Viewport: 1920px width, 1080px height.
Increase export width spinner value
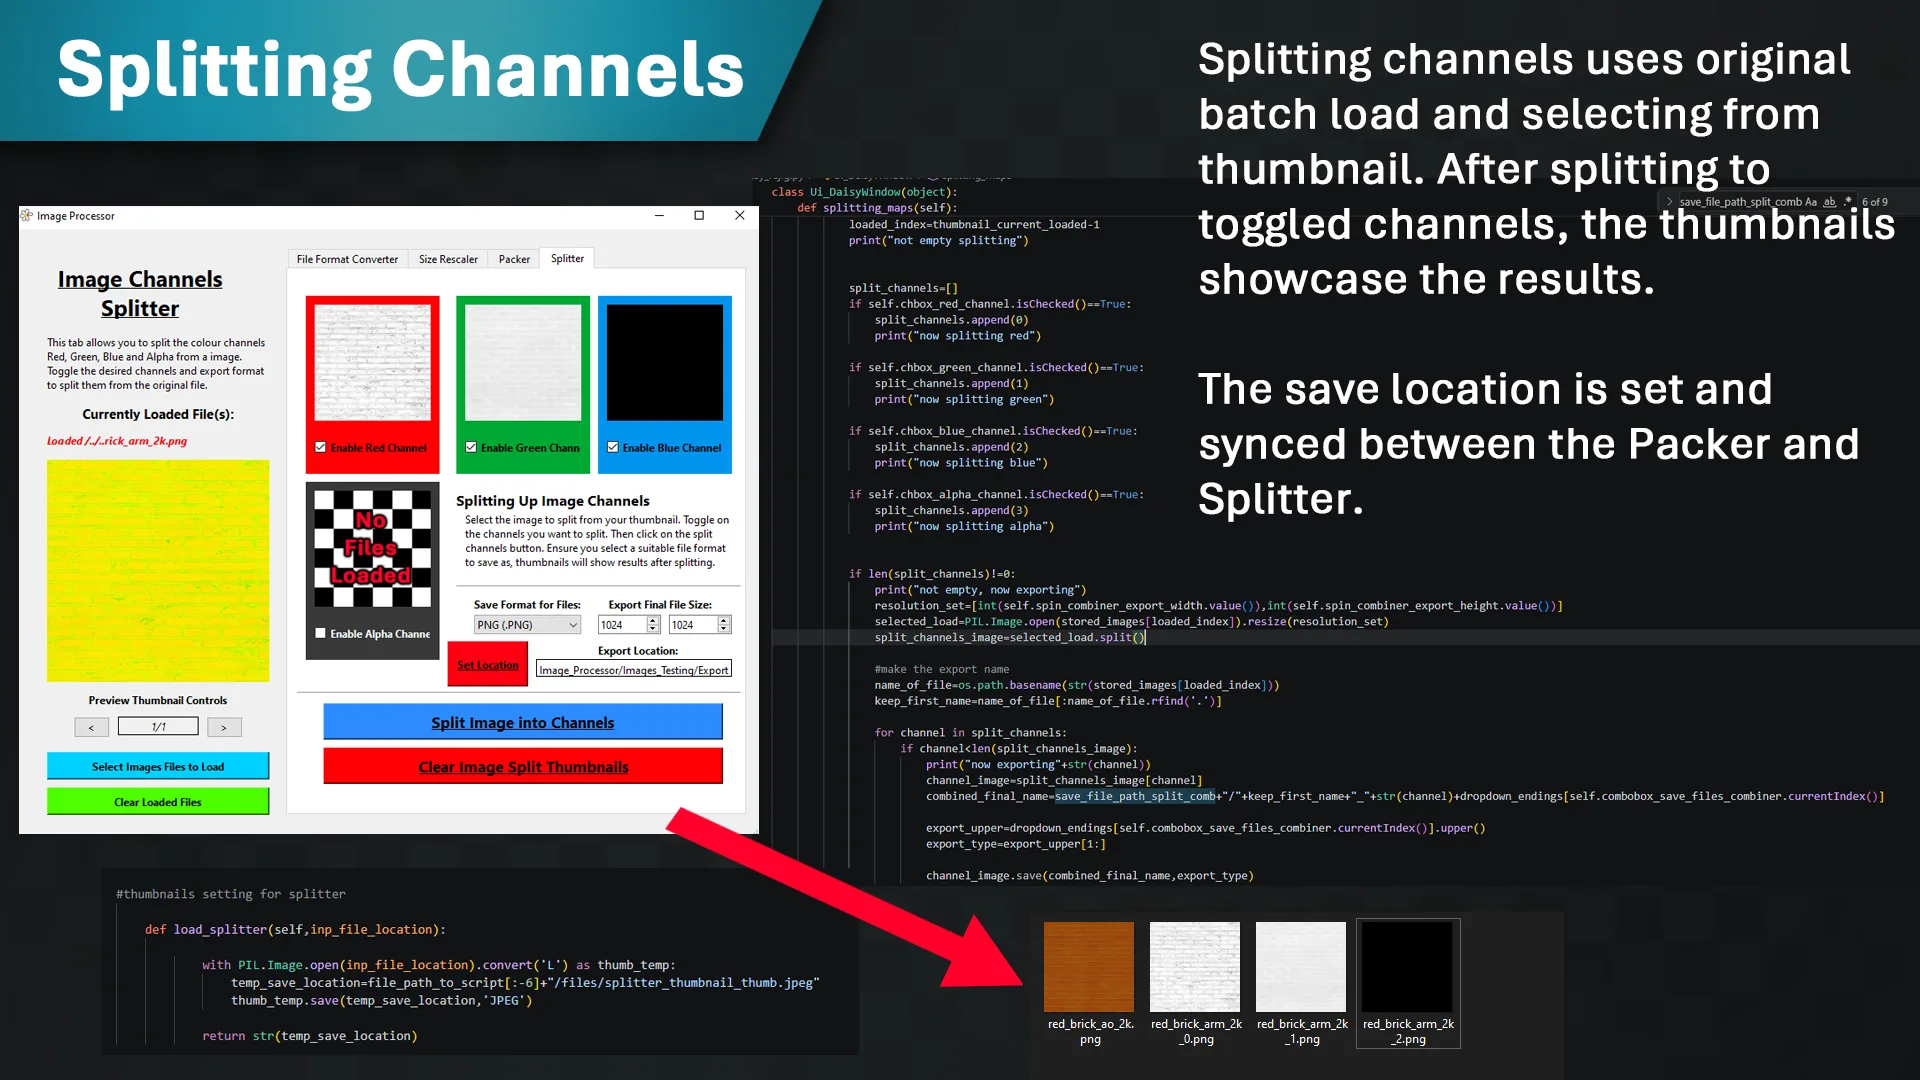point(653,620)
